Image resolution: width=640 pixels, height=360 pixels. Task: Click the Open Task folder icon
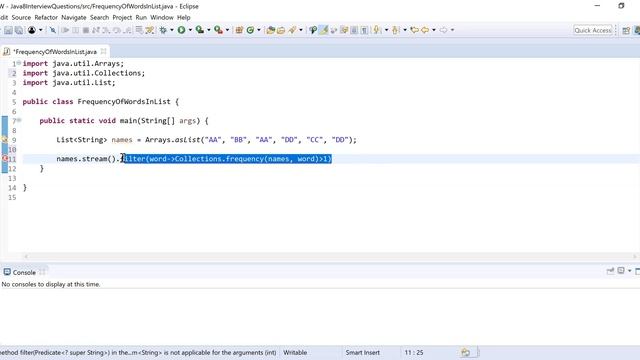point(281,30)
